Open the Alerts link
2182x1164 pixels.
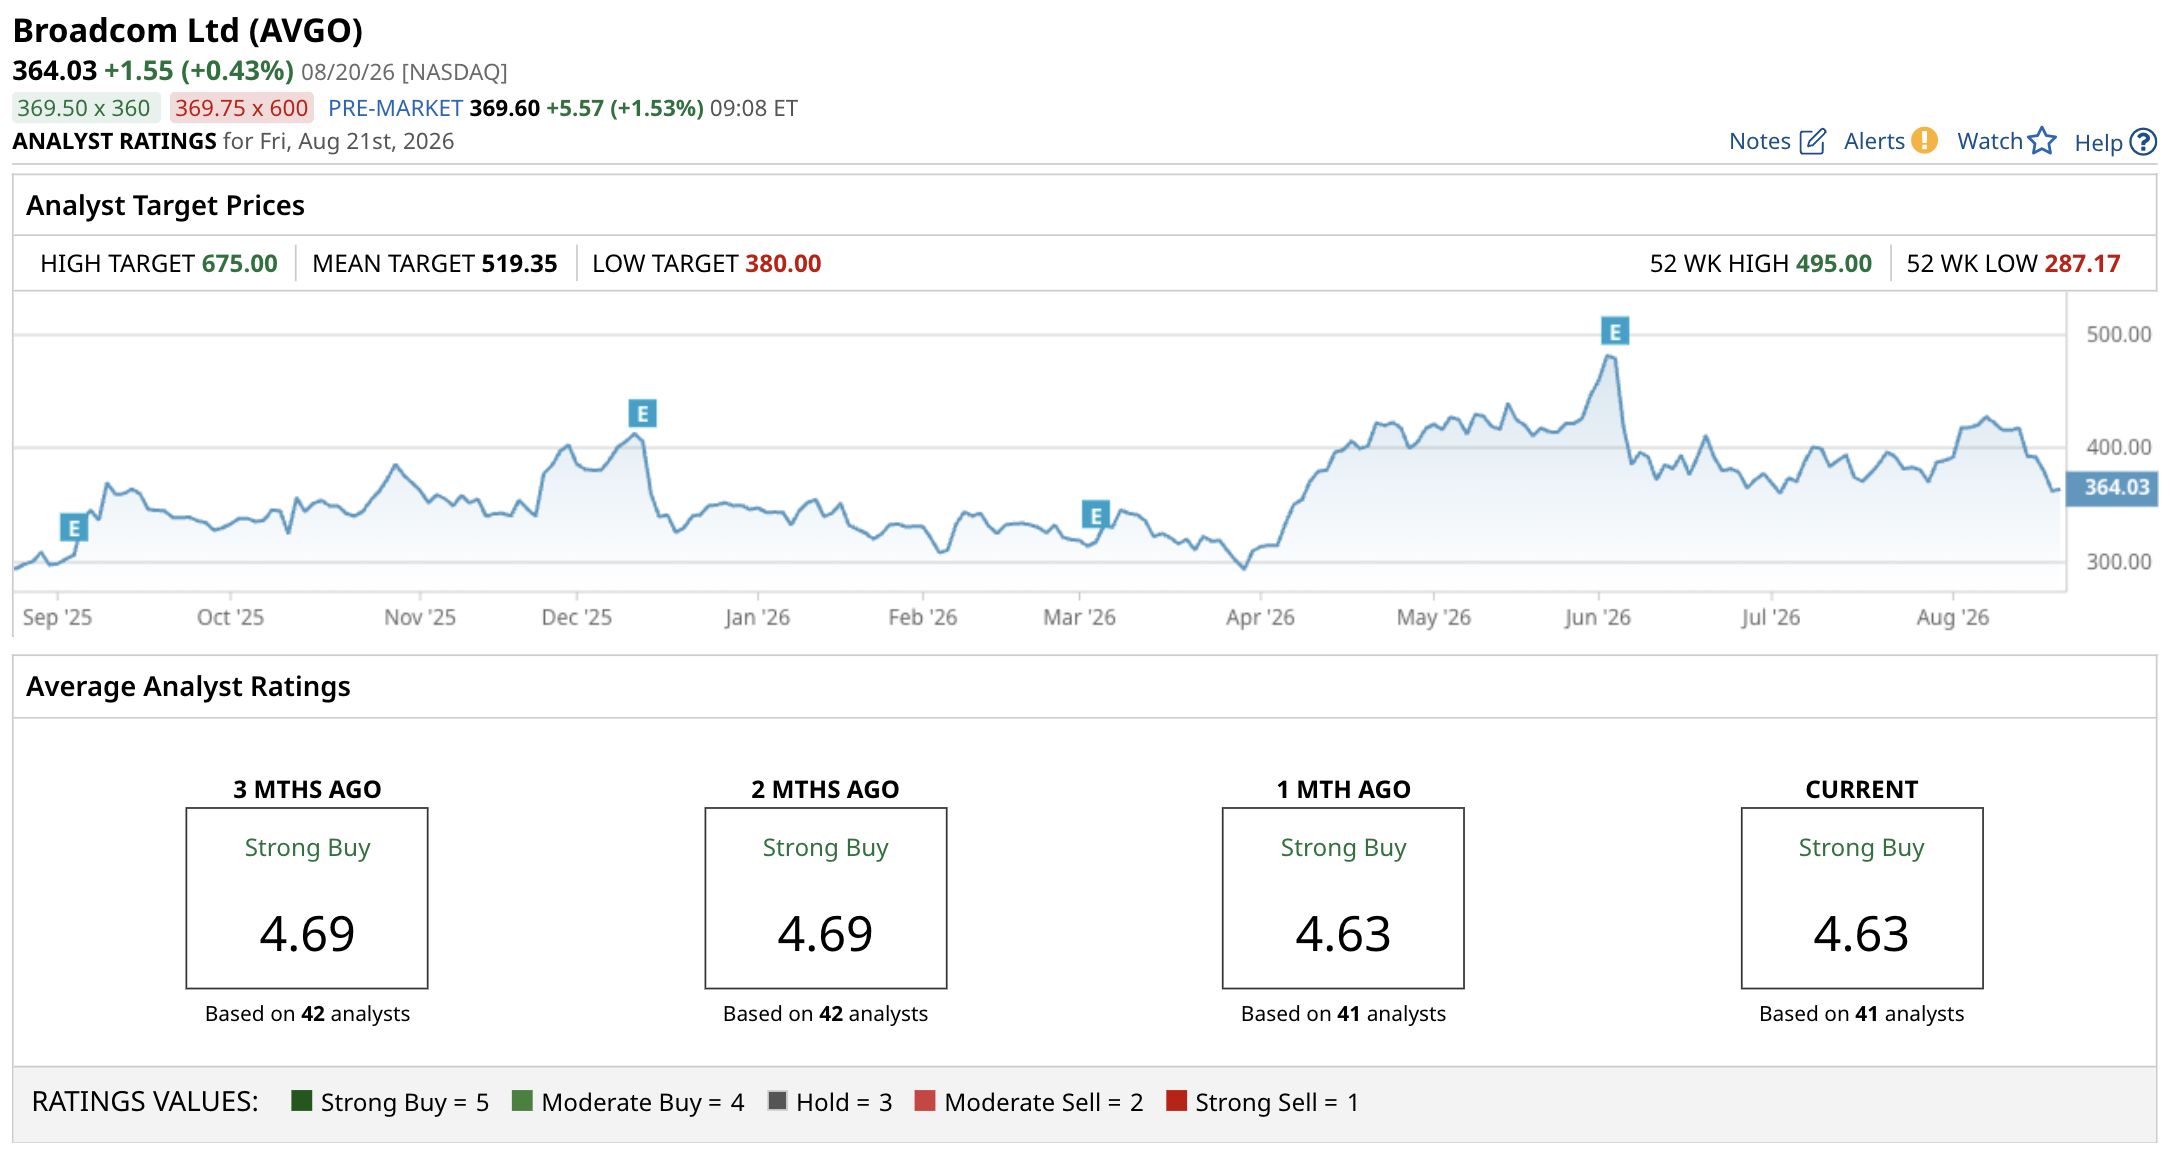click(x=1874, y=141)
